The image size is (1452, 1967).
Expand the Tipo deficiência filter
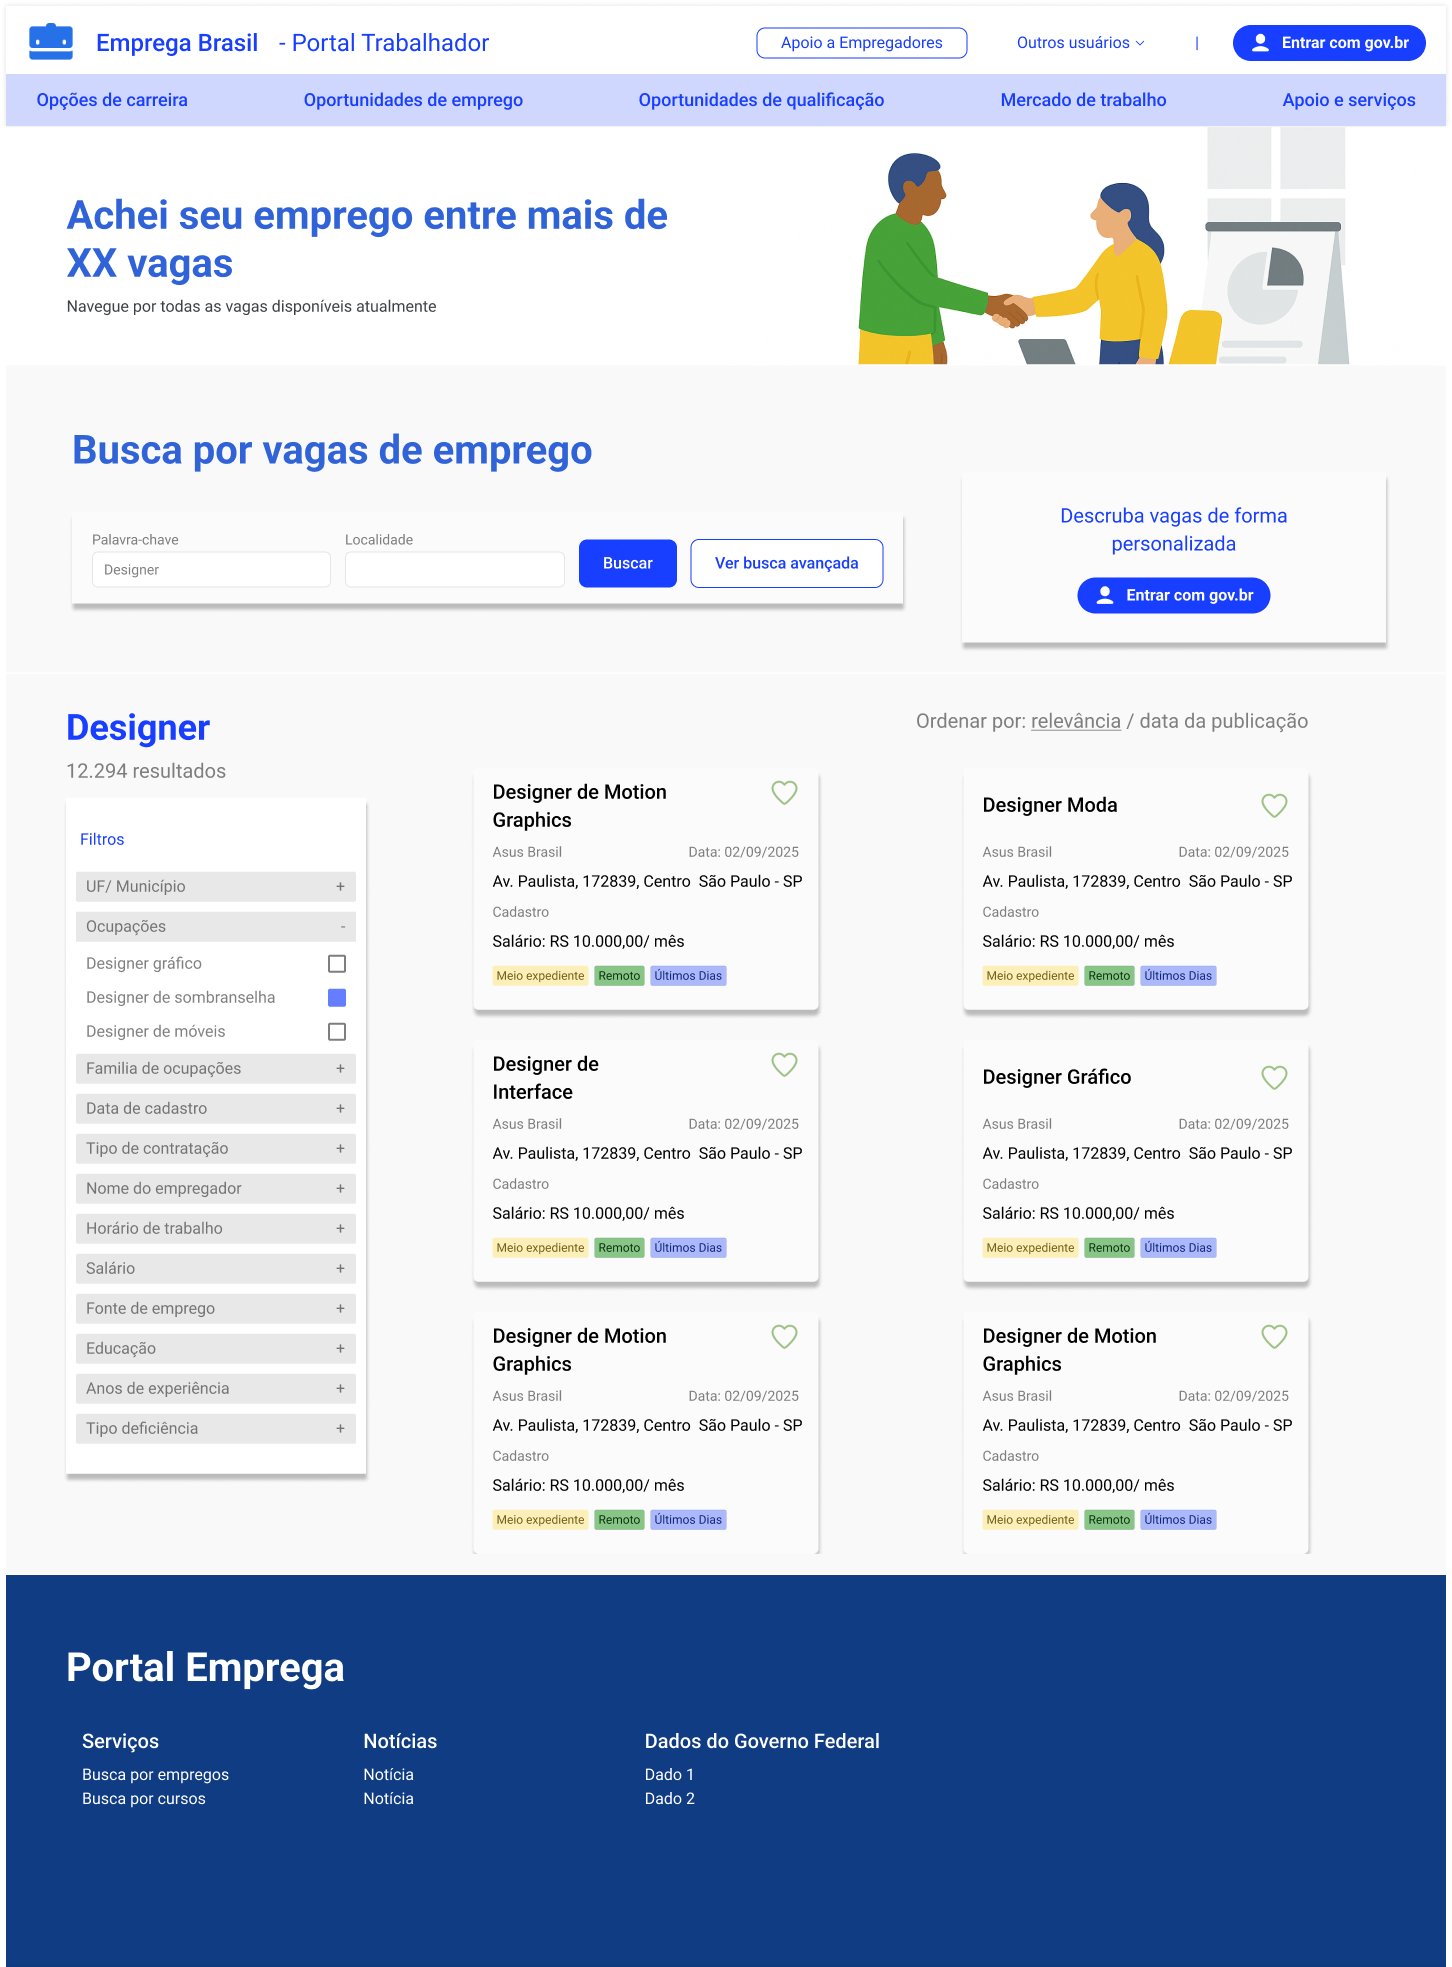point(216,1428)
